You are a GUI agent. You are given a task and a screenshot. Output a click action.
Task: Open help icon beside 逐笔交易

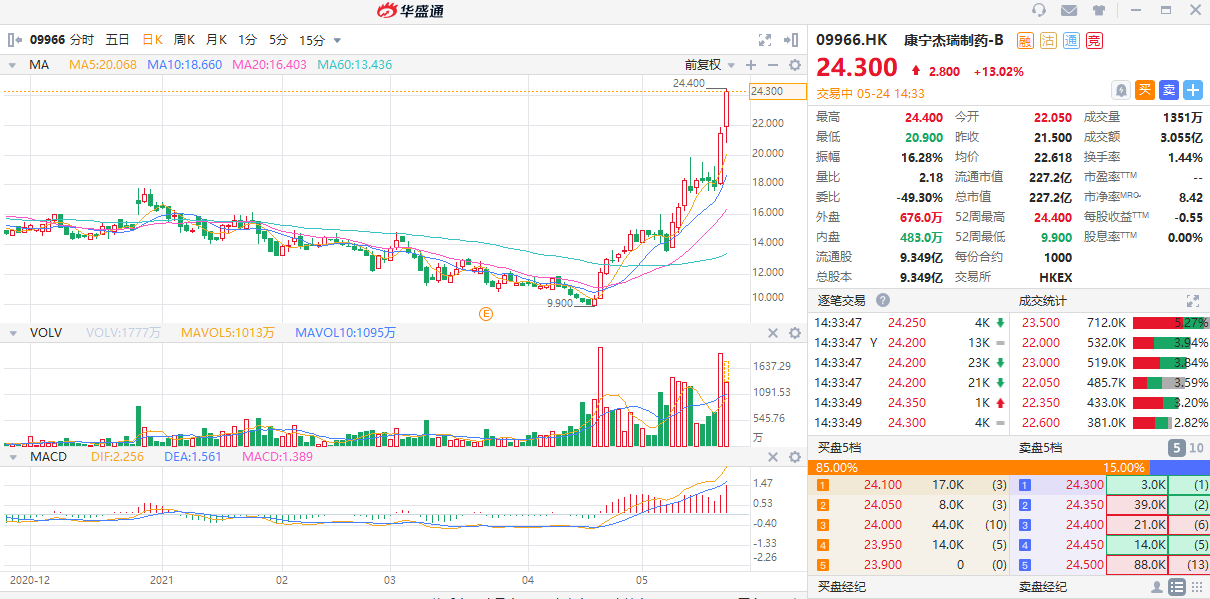point(883,300)
